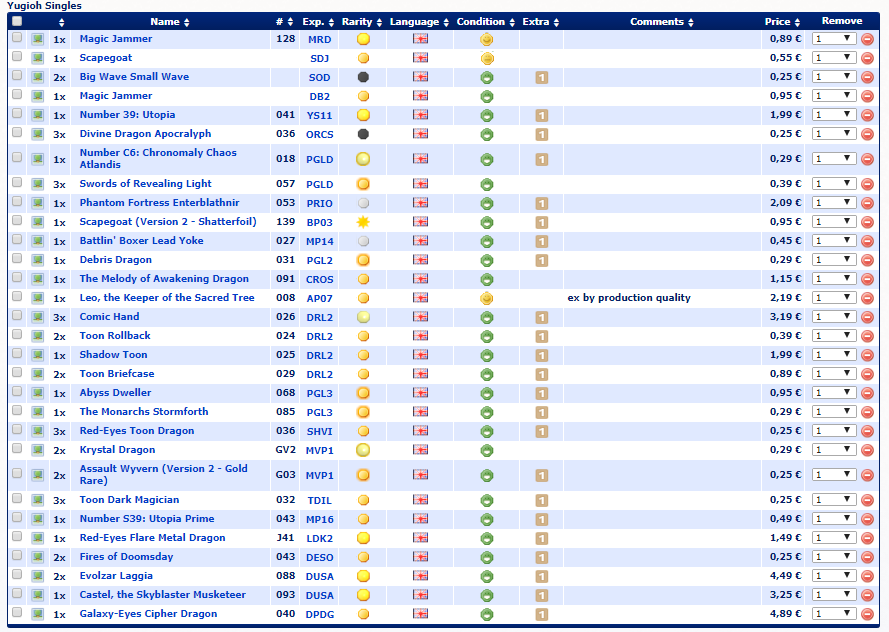This screenshot has width=889, height=632.
Task: Tick the checkbox for Scapegoat (Version 2 - Shatterfoil)
Action: (x=17, y=220)
